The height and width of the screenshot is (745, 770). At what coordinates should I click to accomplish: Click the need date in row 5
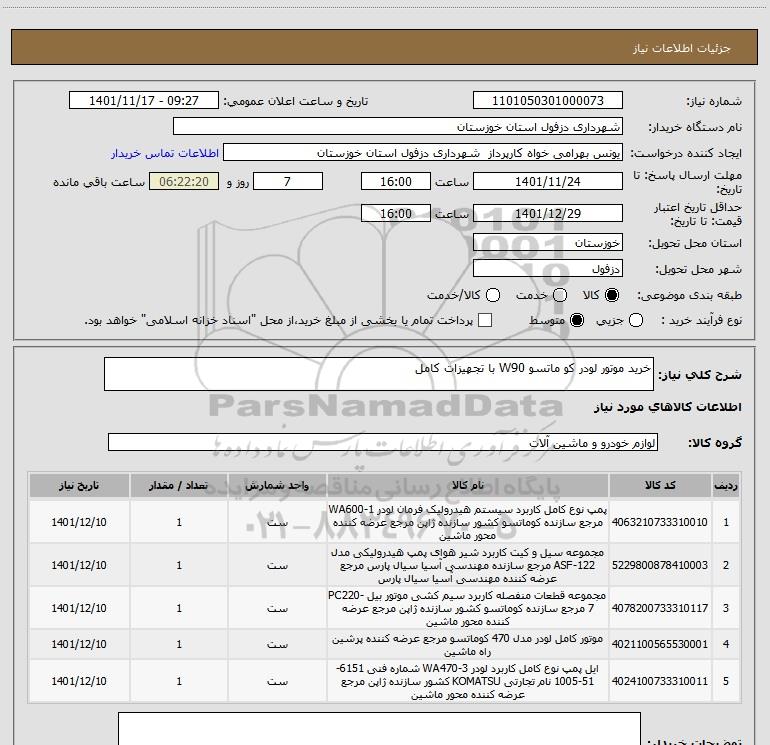click(79, 681)
